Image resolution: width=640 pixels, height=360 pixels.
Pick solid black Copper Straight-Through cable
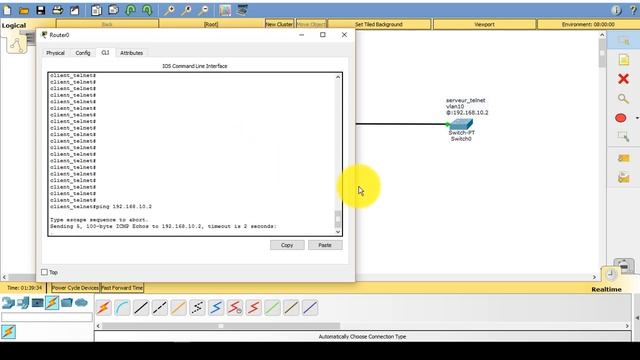141,308
